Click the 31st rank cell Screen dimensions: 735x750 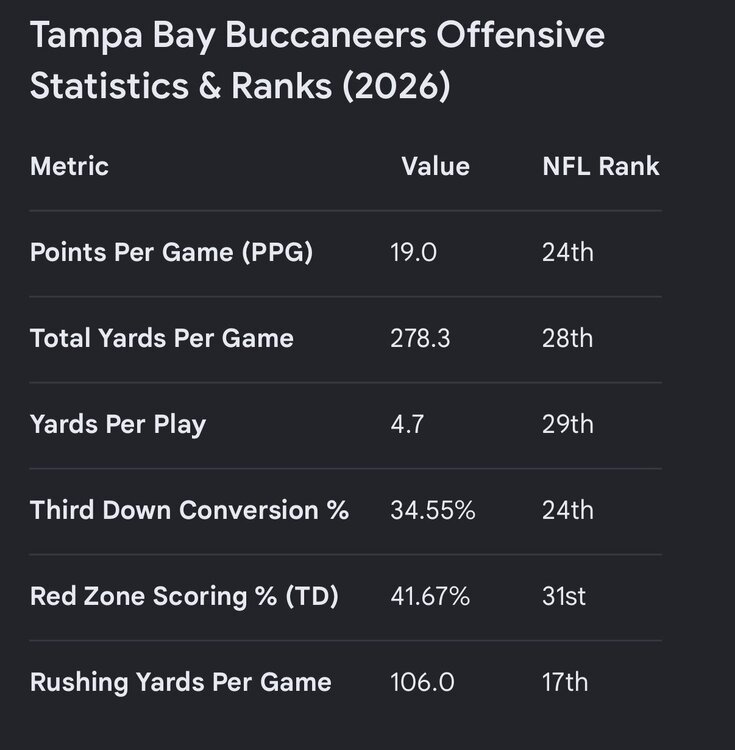564,596
